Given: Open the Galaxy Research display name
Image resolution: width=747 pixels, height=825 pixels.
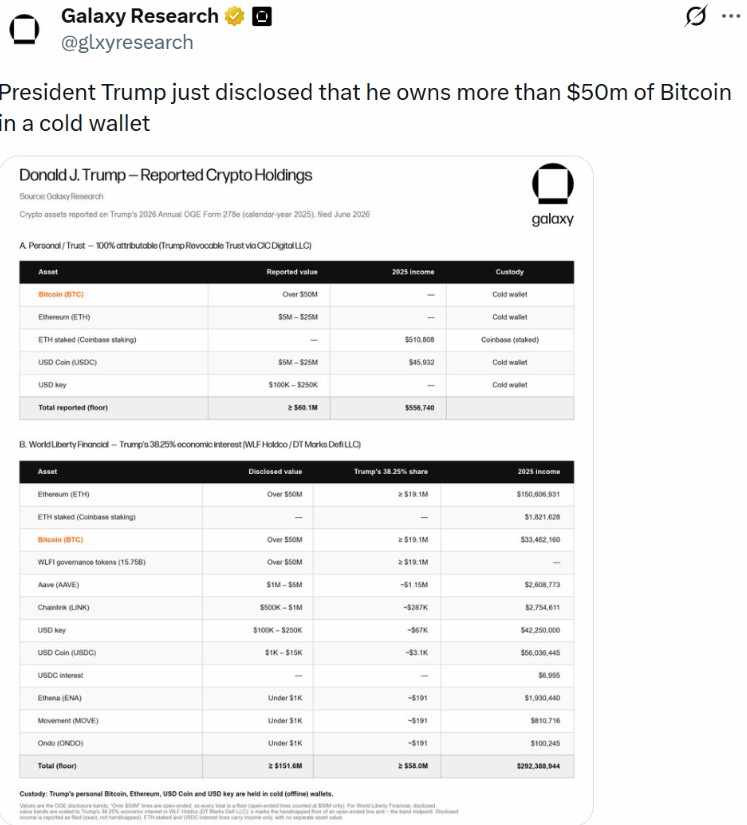Looking at the screenshot, I should point(139,16).
